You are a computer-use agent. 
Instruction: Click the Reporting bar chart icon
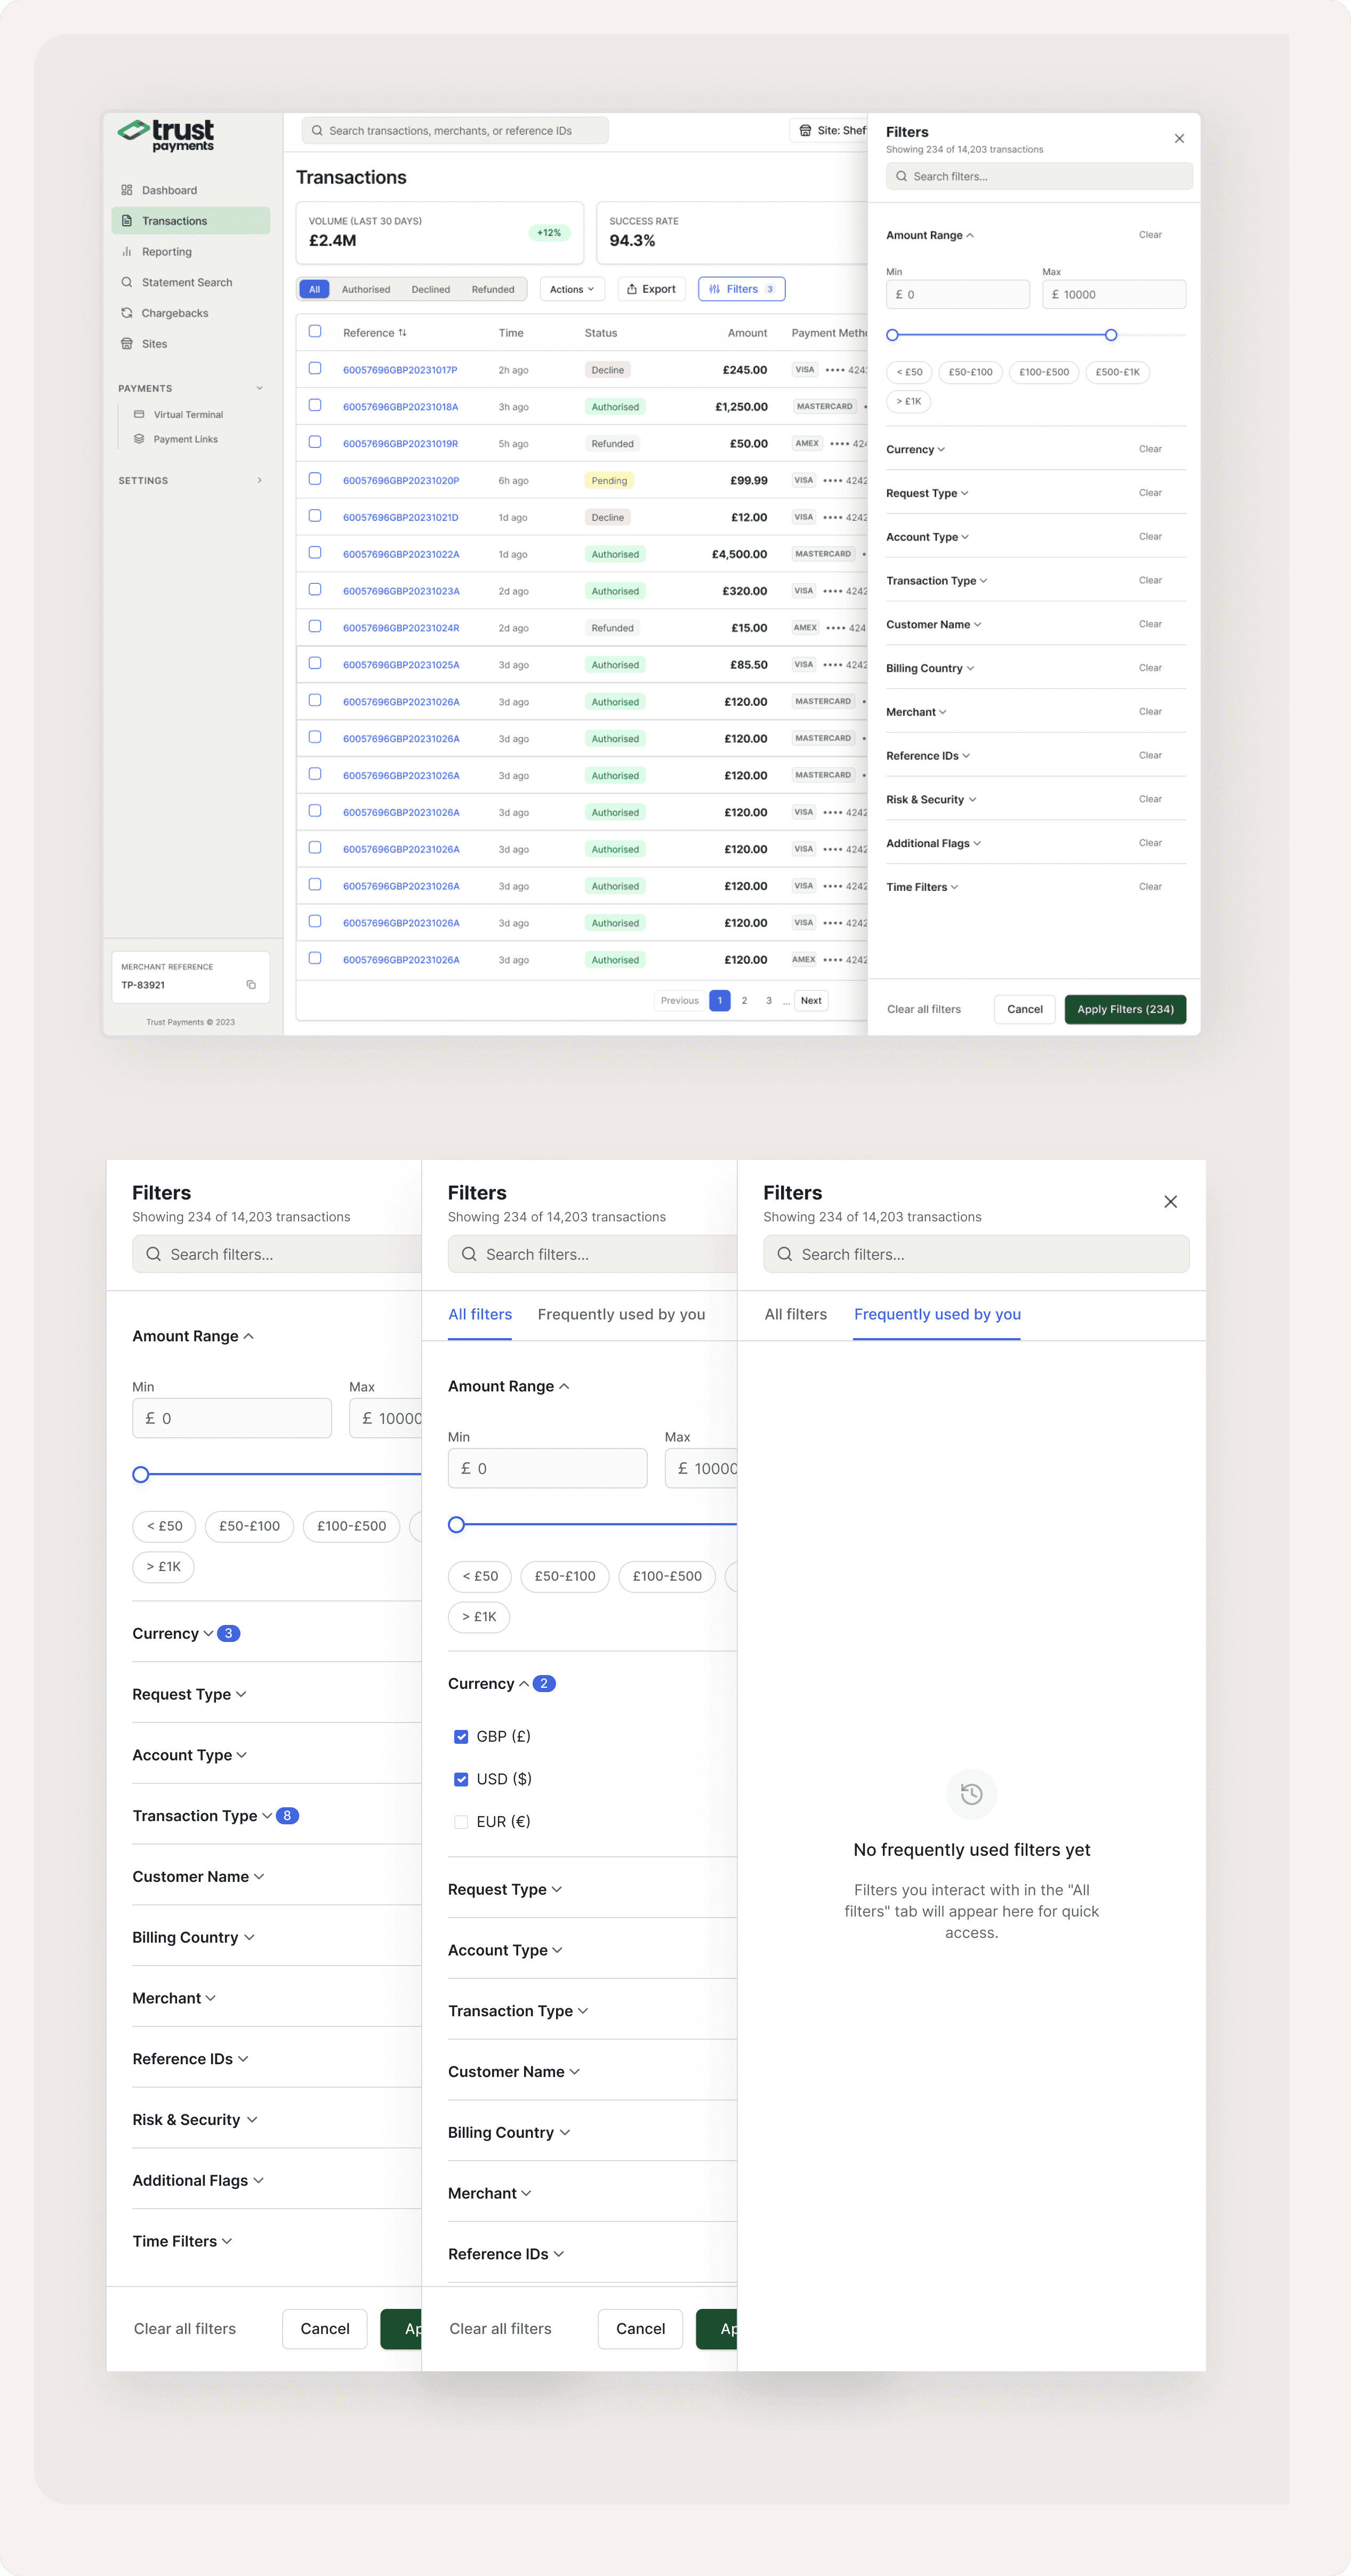(x=127, y=252)
